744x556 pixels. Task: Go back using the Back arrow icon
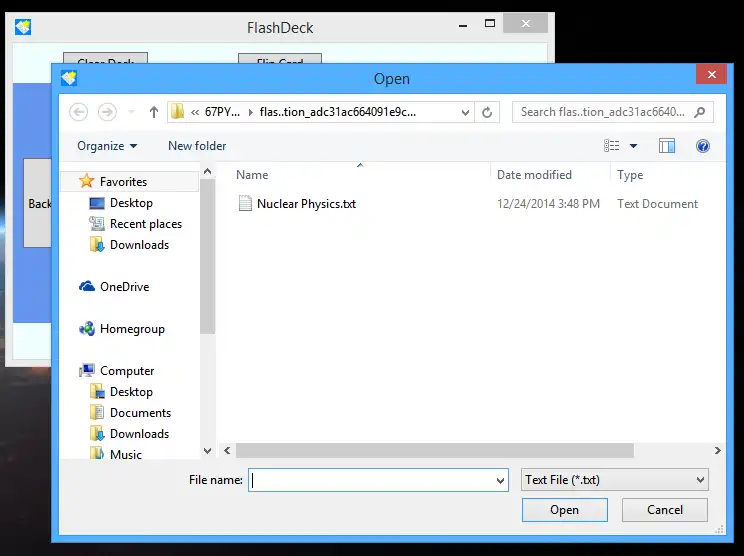[78, 112]
